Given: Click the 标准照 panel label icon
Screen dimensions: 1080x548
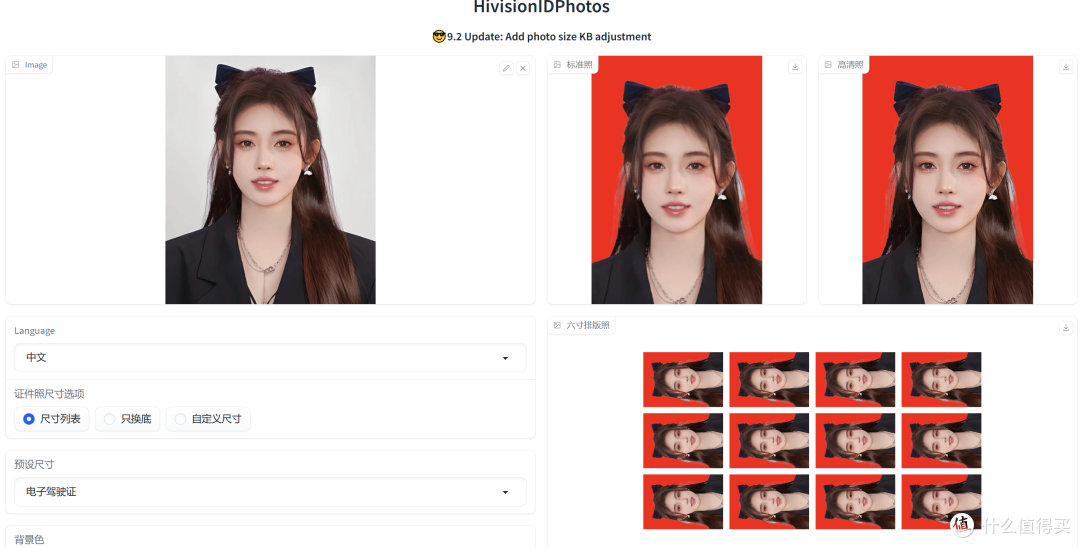Looking at the screenshot, I should point(557,65).
